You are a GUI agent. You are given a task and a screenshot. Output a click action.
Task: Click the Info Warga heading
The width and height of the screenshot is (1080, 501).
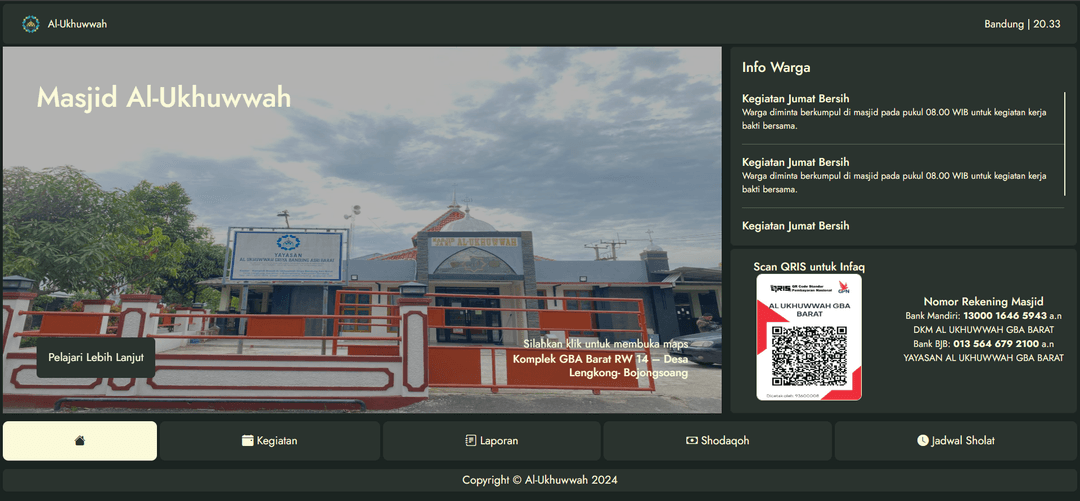(776, 68)
